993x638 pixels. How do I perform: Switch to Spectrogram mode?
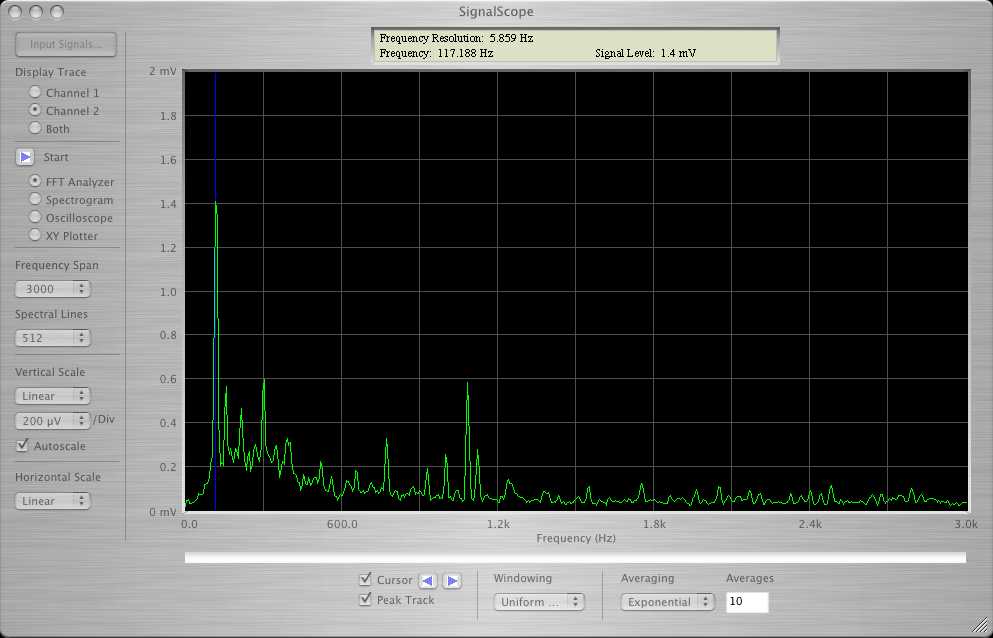[36, 200]
